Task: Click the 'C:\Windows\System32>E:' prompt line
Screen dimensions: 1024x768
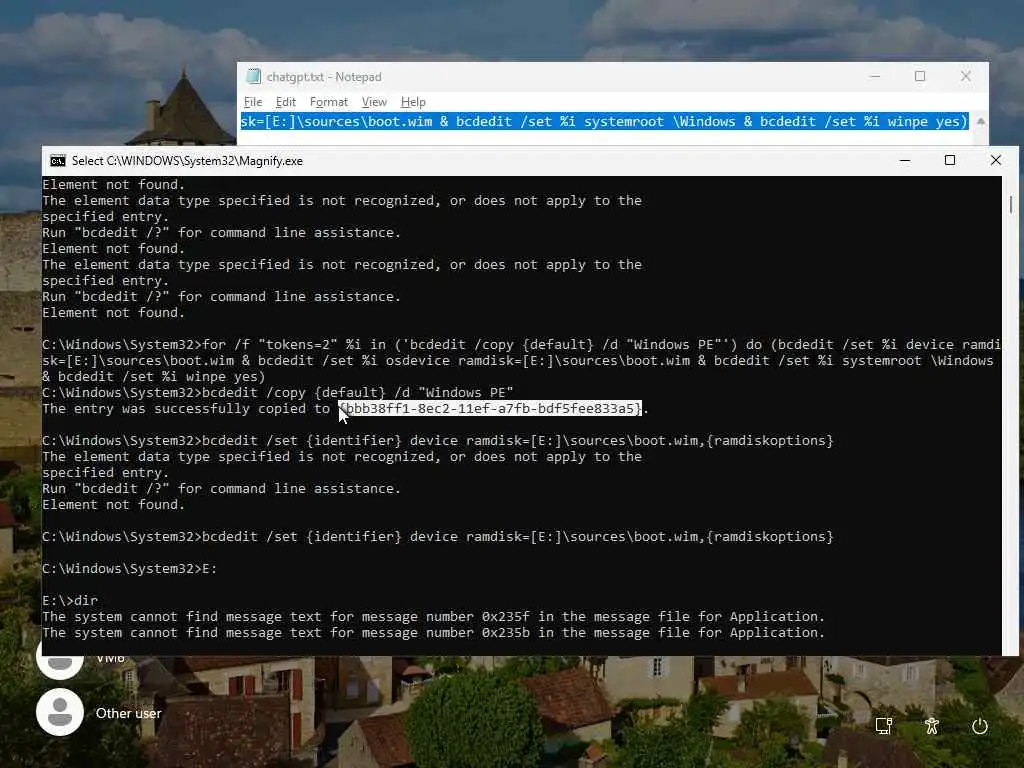Action: [129, 568]
